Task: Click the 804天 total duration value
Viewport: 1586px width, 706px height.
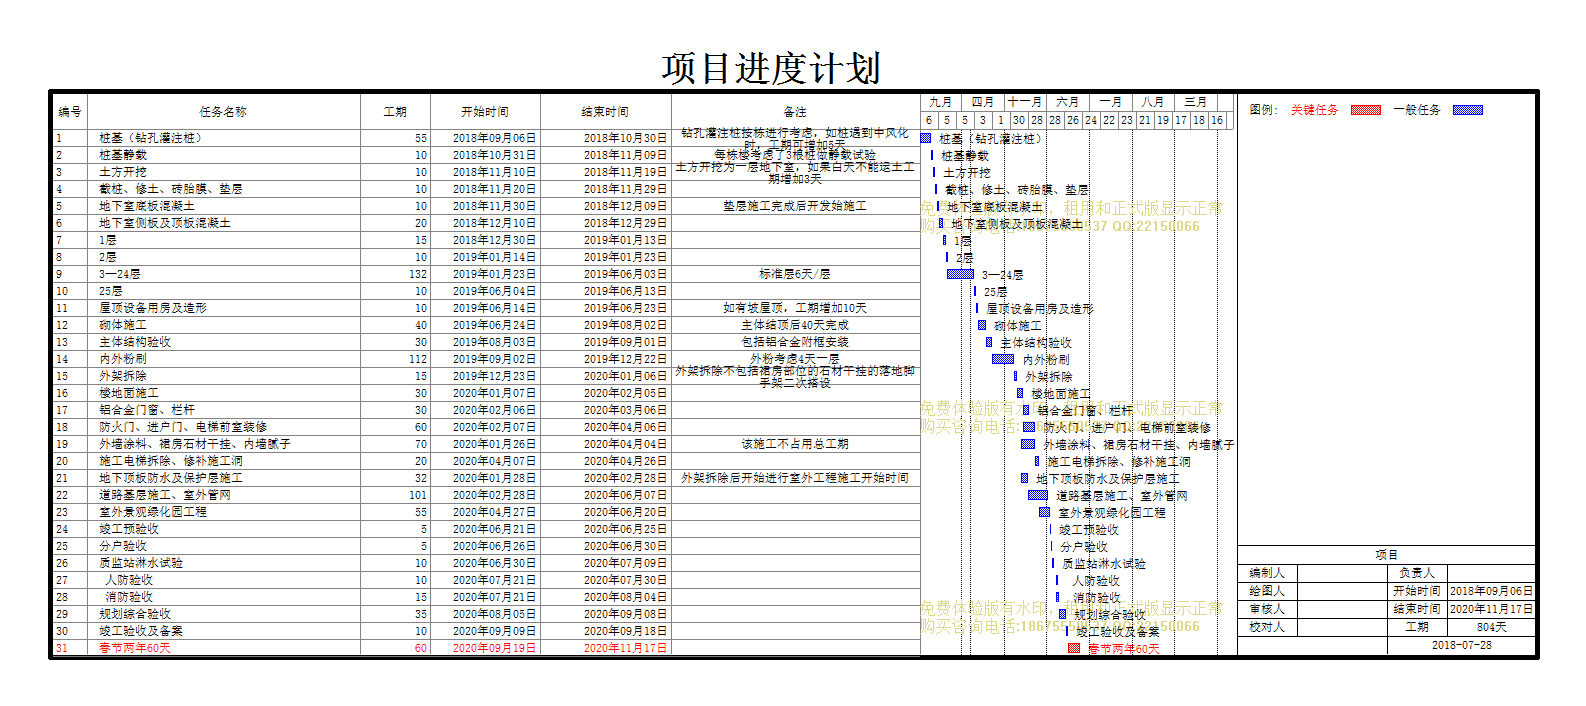Action: pos(1492,627)
